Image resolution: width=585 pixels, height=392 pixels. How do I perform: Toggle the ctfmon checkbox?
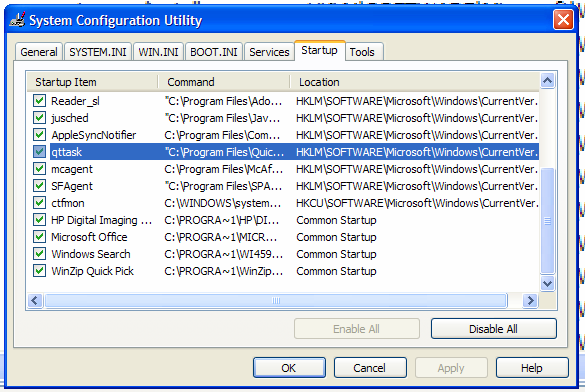tap(39, 203)
